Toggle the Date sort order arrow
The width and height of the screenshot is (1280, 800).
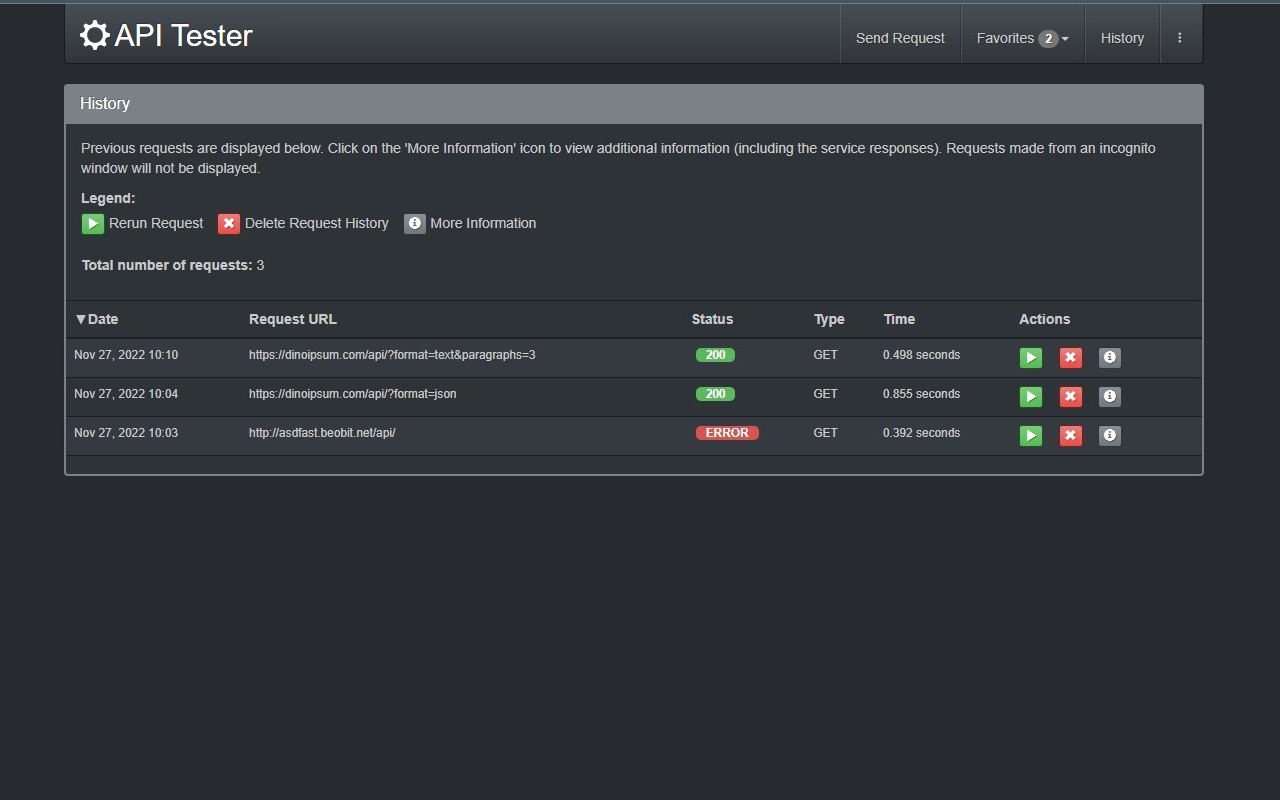coord(80,319)
